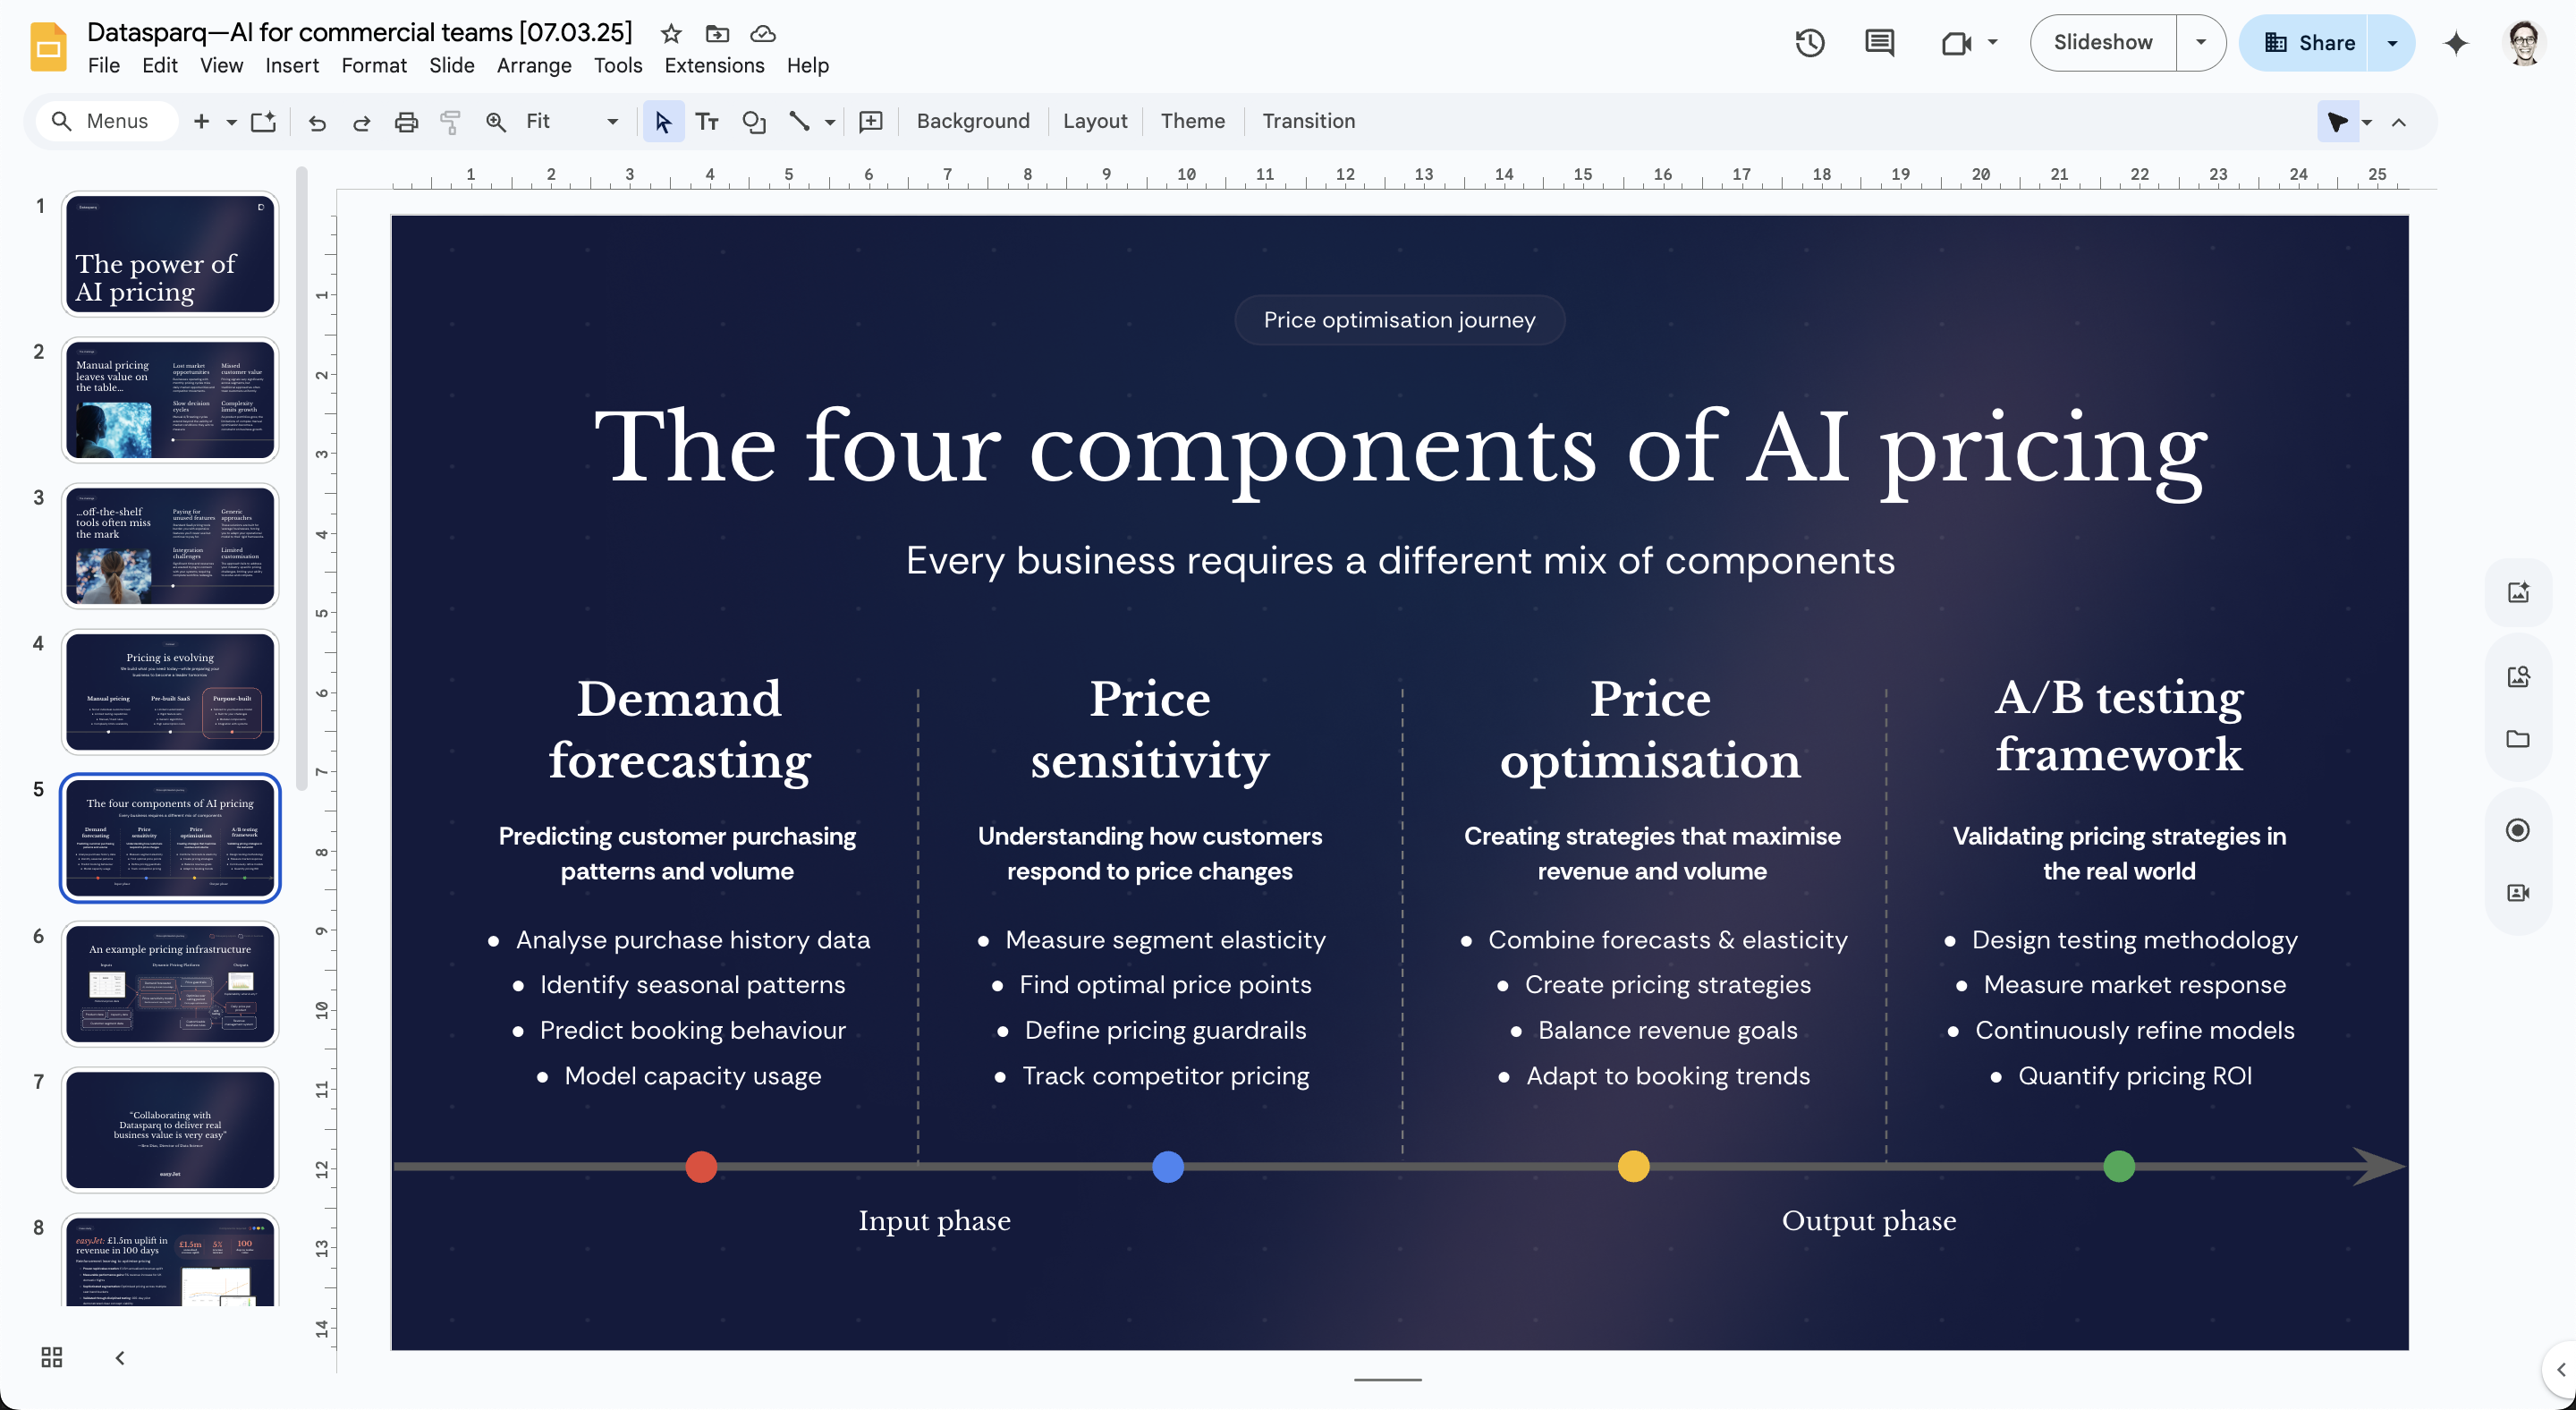Viewport: 2576px width, 1410px height.
Task: Collapse the filmstrip panel chevron
Action: 120,1357
